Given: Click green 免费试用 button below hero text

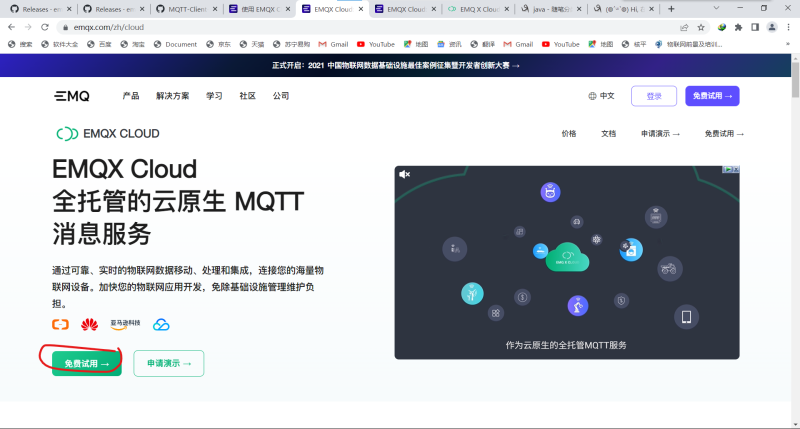Looking at the screenshot, I should 87,364.
